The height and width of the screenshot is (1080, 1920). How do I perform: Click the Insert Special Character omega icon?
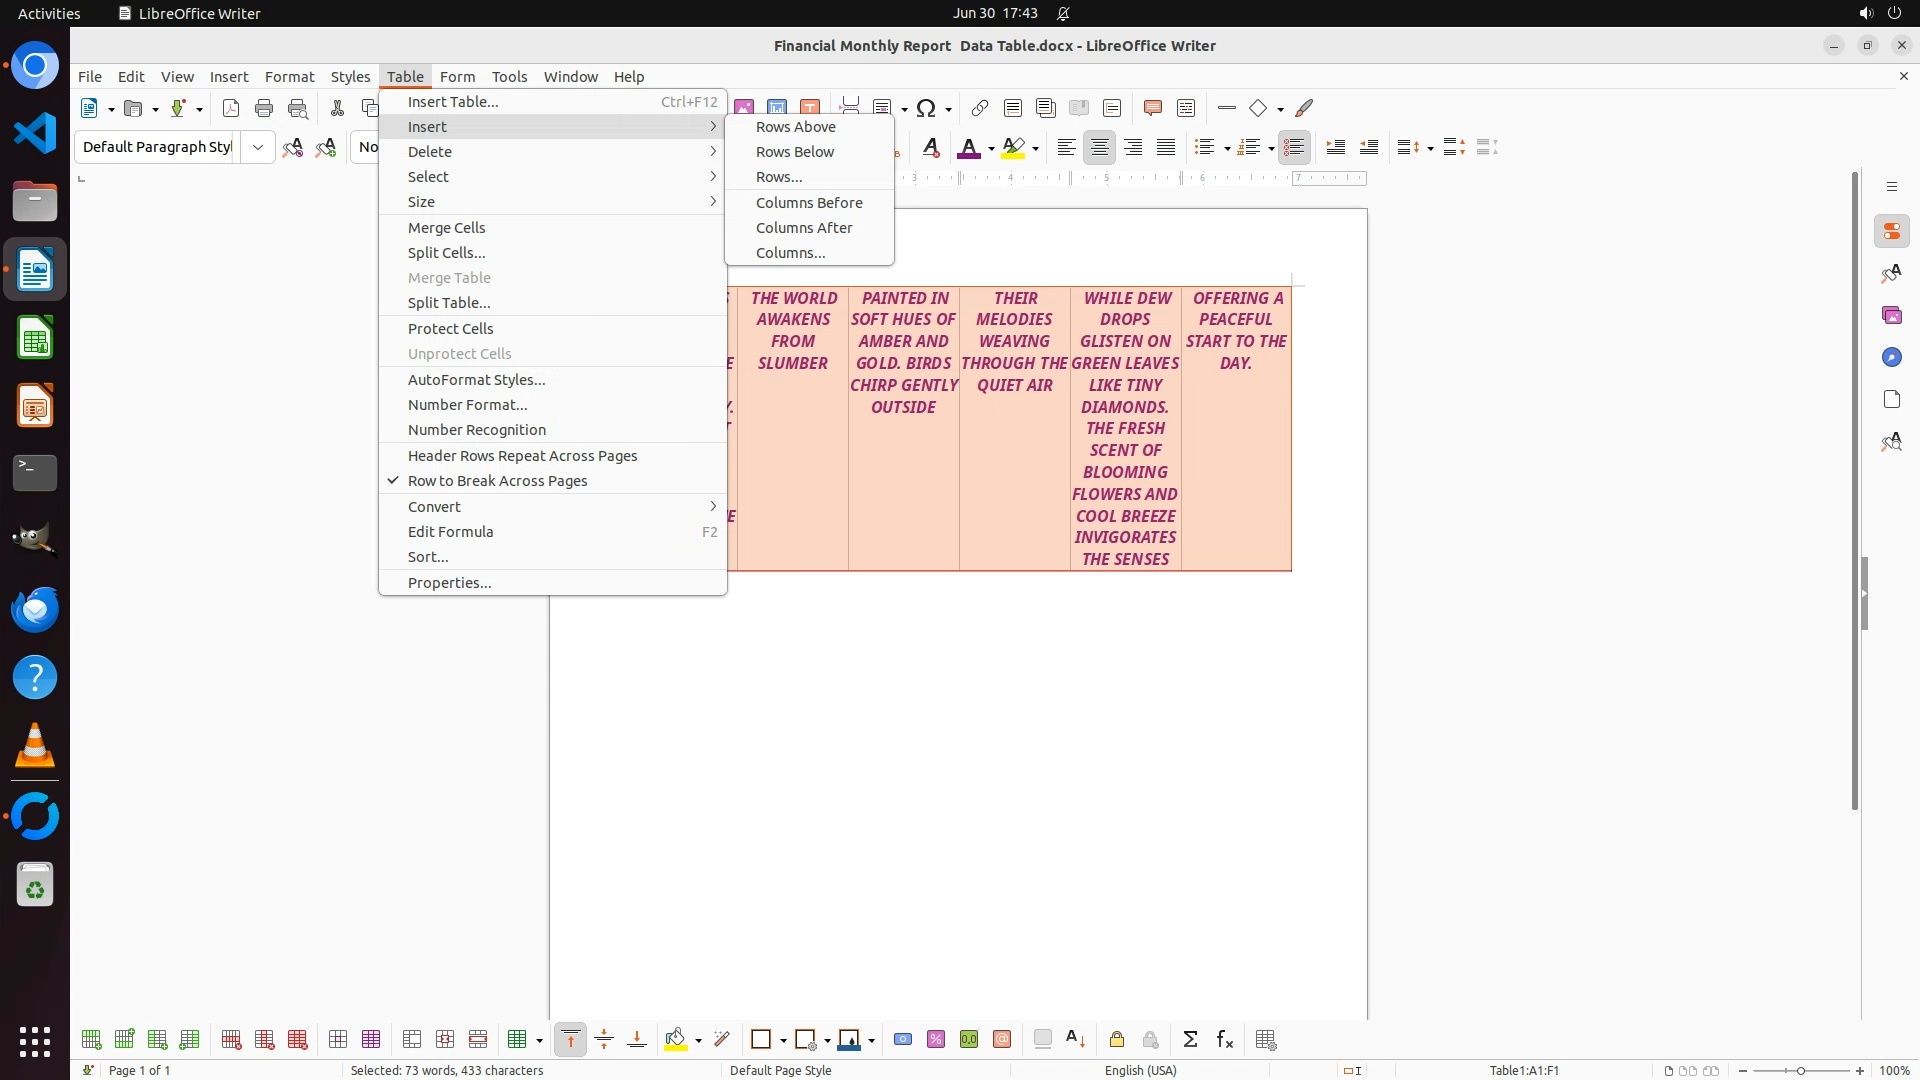(926, 108)
